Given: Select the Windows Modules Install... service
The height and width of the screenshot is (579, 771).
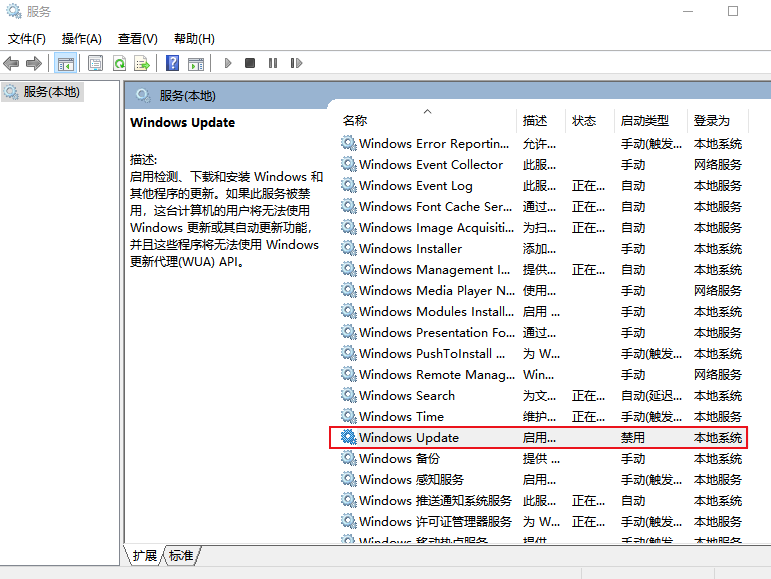Looking at the screenshot, I should pyautogui.click(x=543, y=312).
